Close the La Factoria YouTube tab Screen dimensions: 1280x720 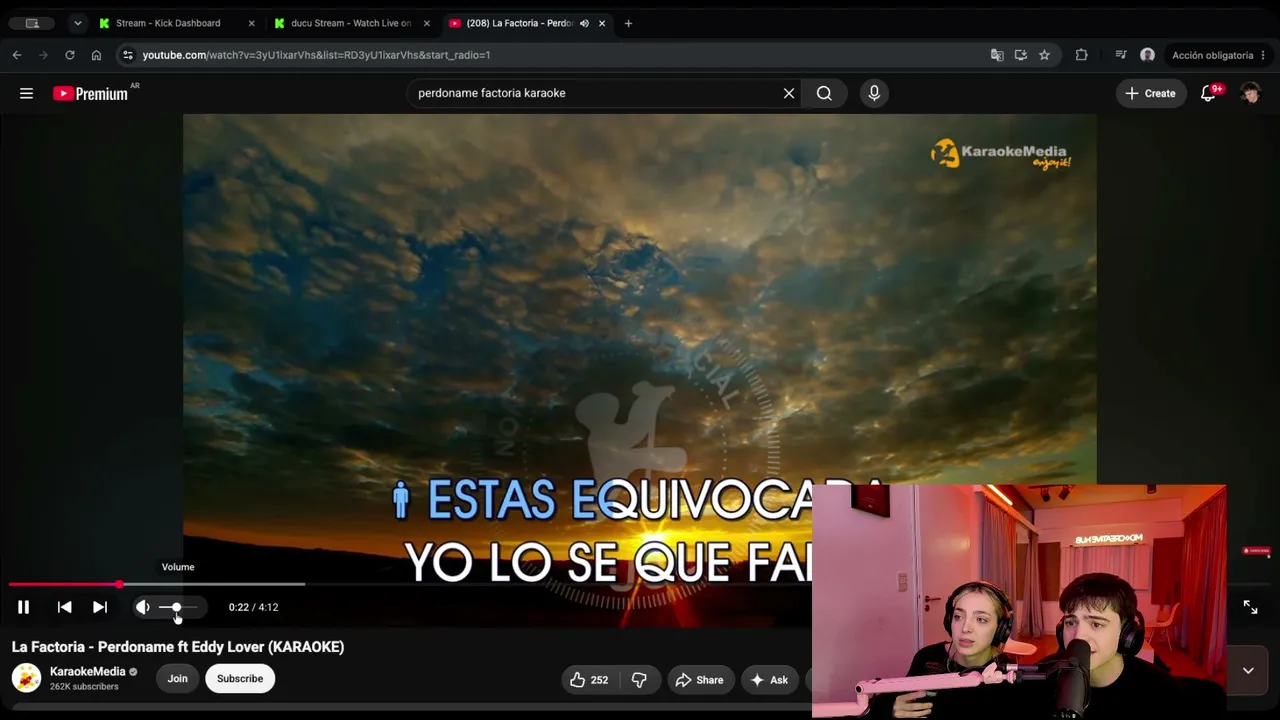pos(602,23)
